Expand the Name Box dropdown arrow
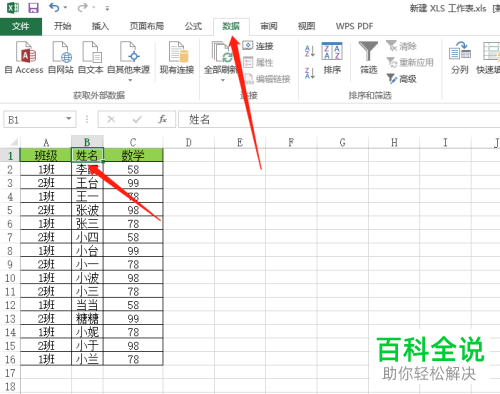The image size is (500, 394). click(69, 119)
